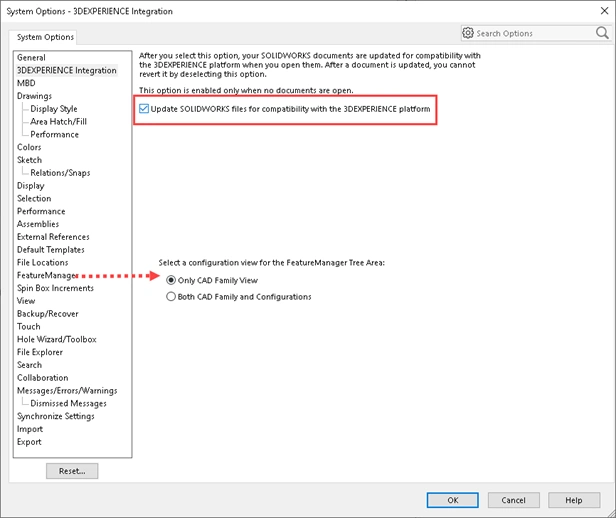Open Relations/Snaps under Sketch
This screenshot has height=518, width=616.
click(60, 173)
